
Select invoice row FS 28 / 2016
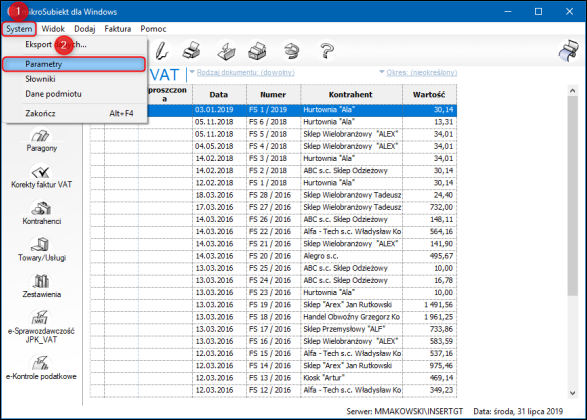273,195
